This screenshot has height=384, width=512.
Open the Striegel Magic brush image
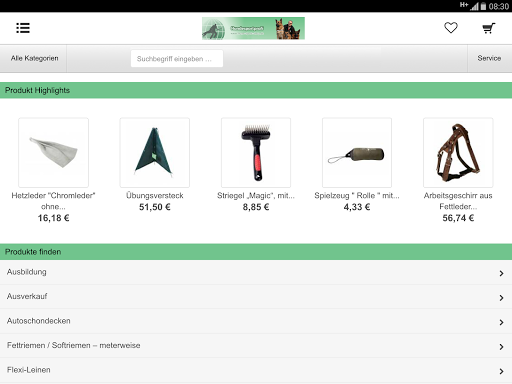coord(256,152)
